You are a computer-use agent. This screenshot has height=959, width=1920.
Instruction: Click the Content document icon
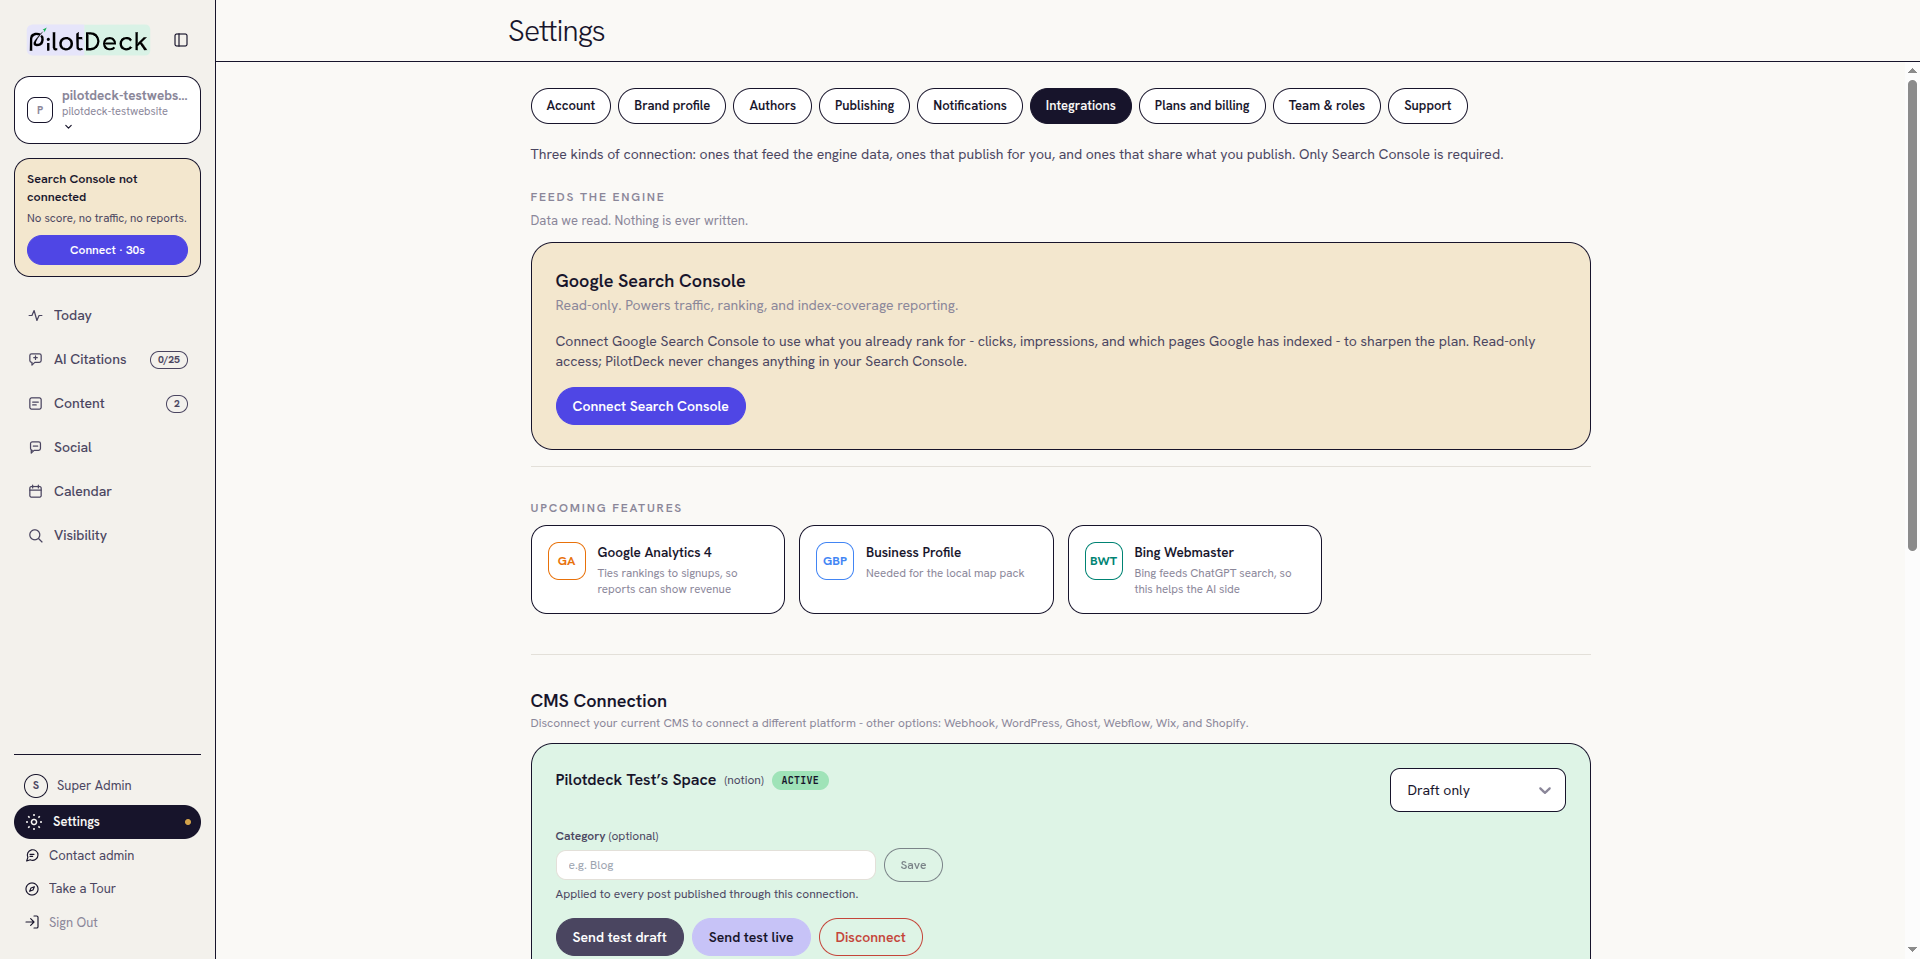point(36,403)
